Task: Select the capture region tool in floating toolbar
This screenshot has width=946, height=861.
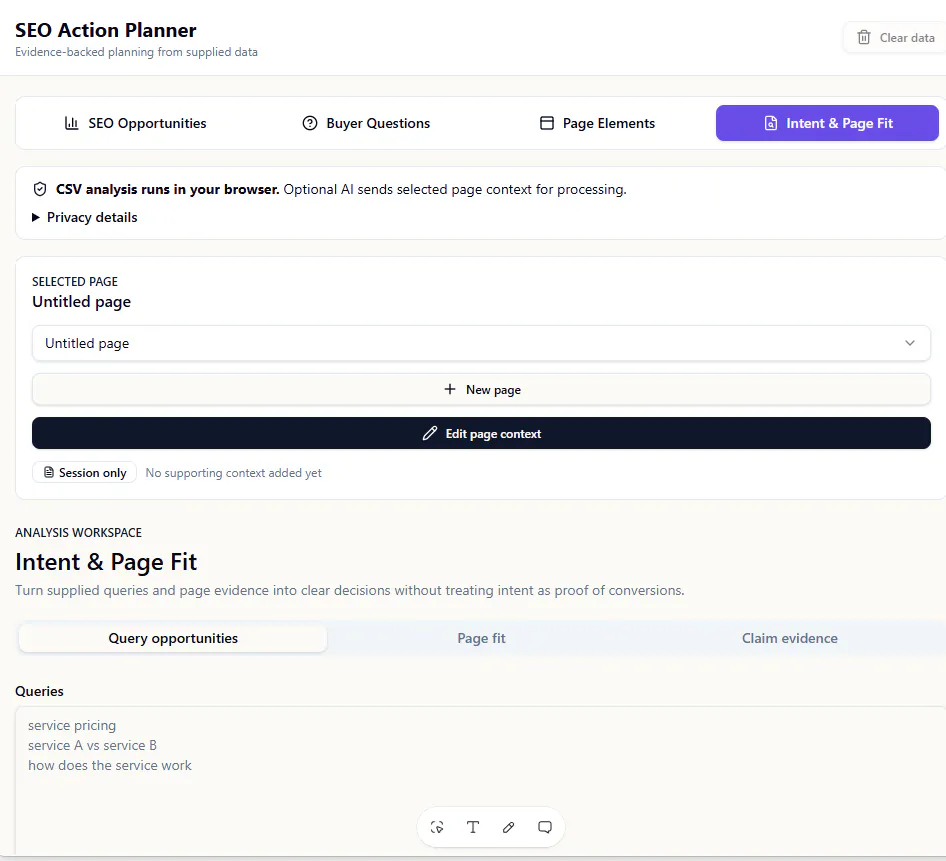Action: [437, 827]
